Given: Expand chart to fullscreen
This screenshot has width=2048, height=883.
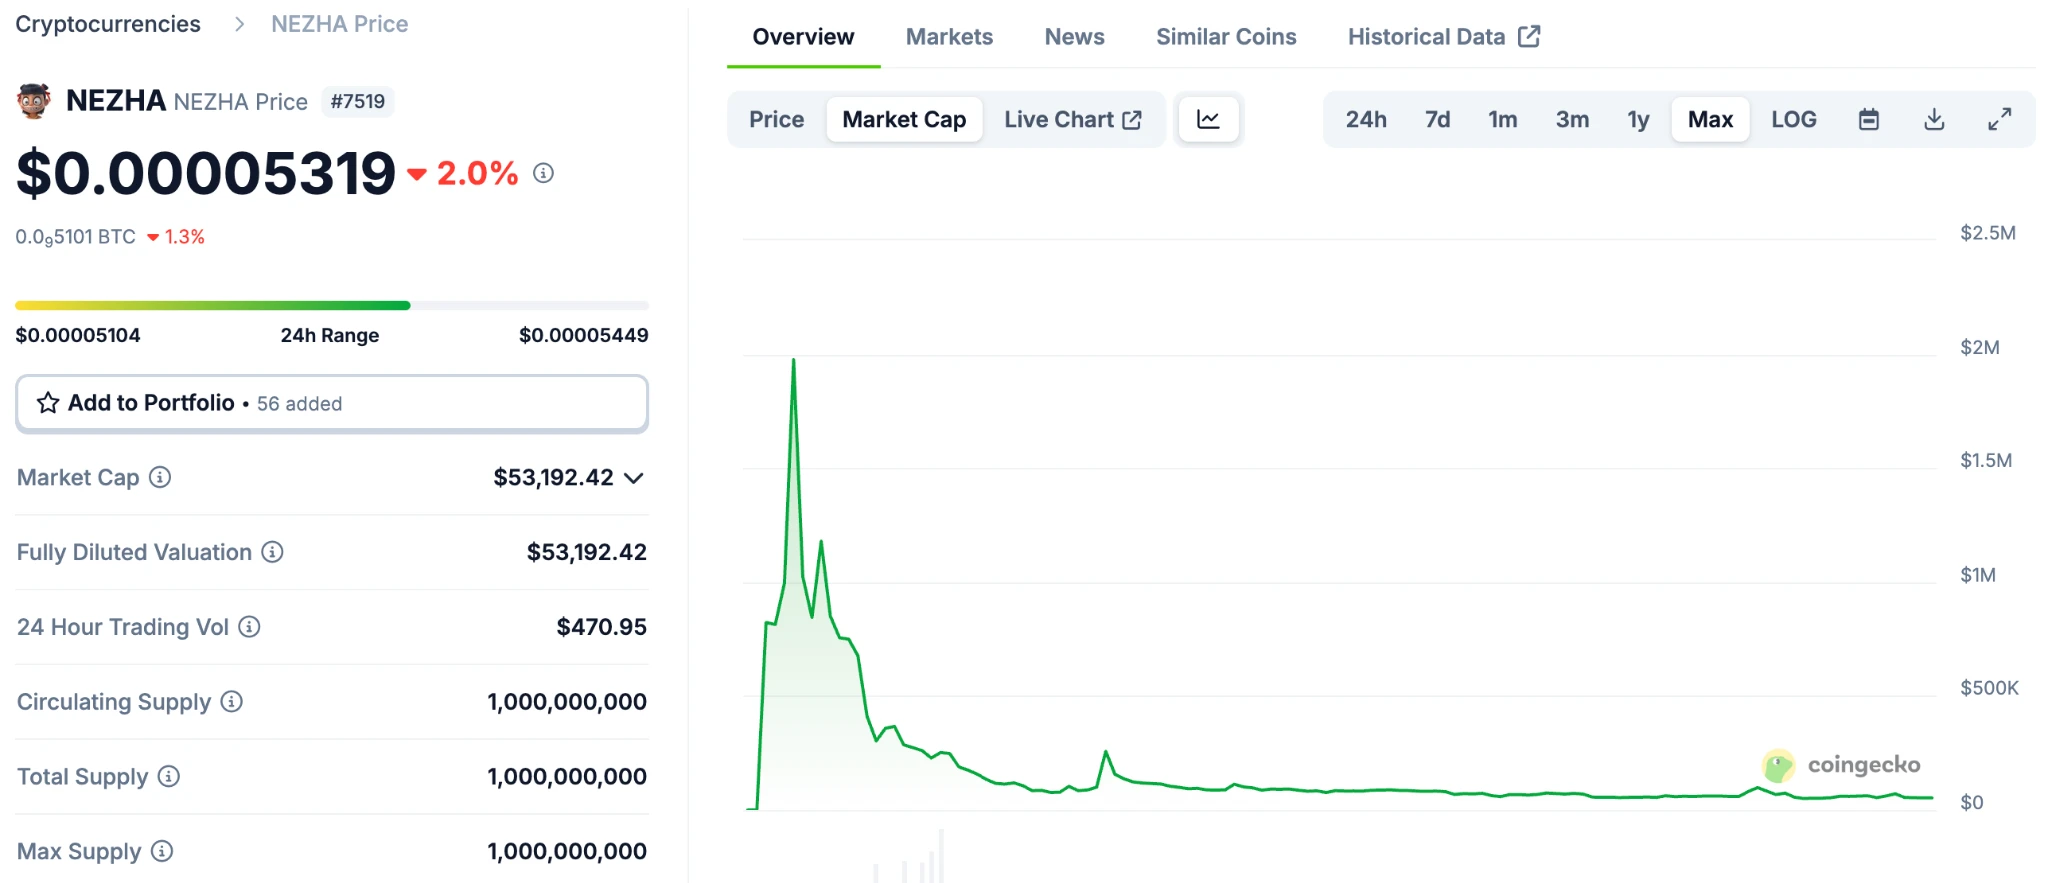Looking at the screenshot, I should coord(1999,120).
